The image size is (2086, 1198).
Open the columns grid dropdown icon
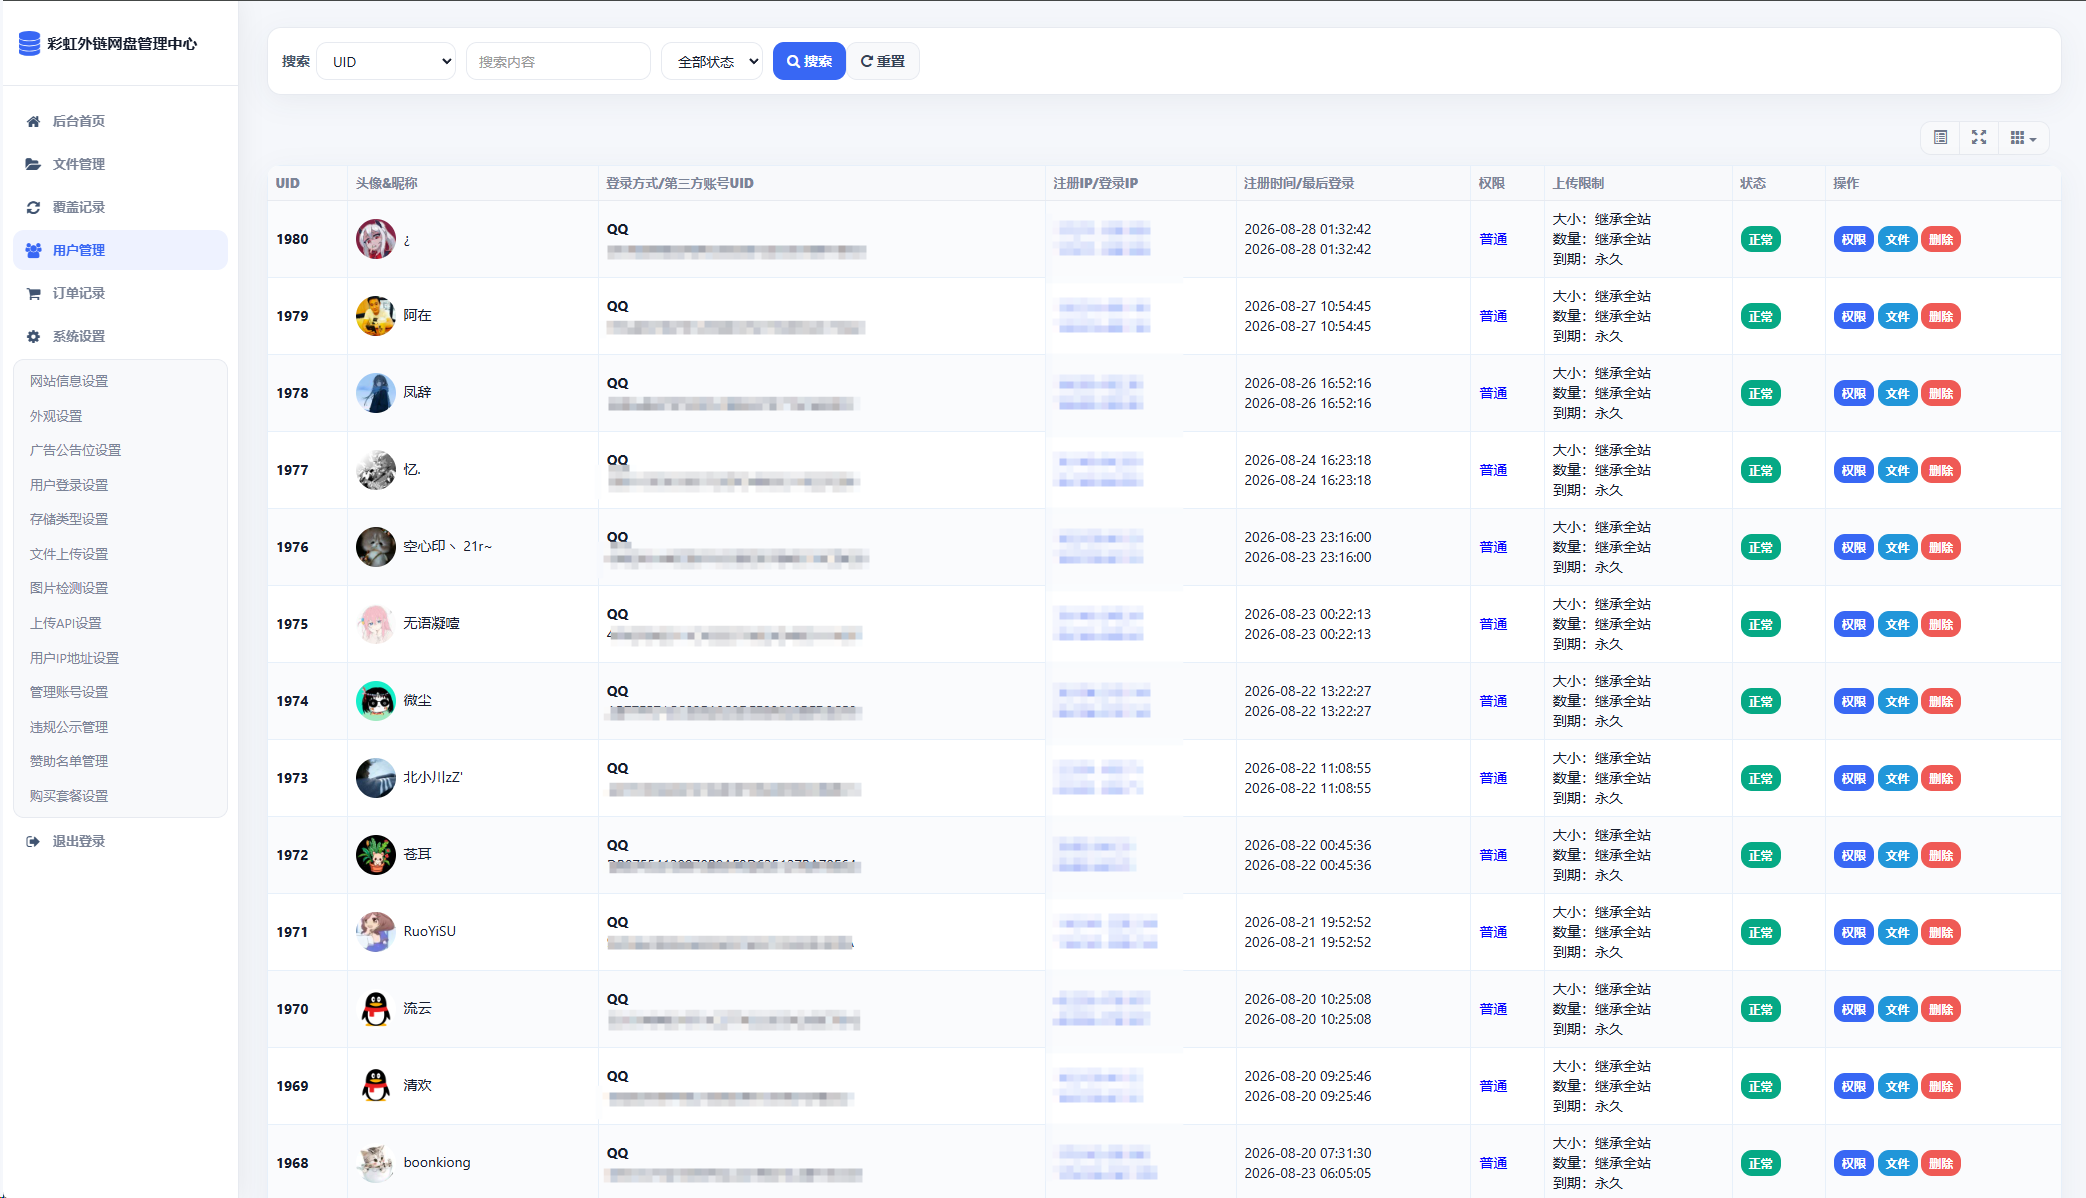2023,138
